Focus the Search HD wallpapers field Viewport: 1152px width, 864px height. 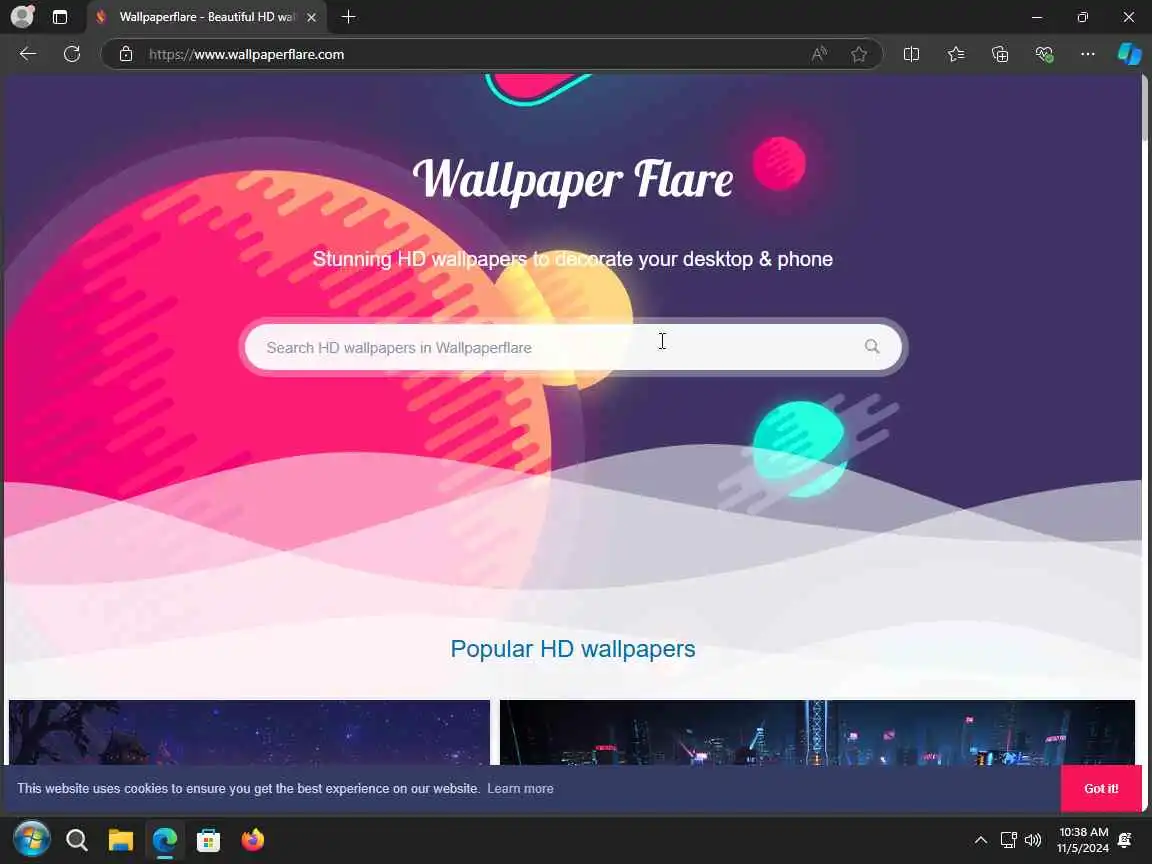click(x=573, y=348)
